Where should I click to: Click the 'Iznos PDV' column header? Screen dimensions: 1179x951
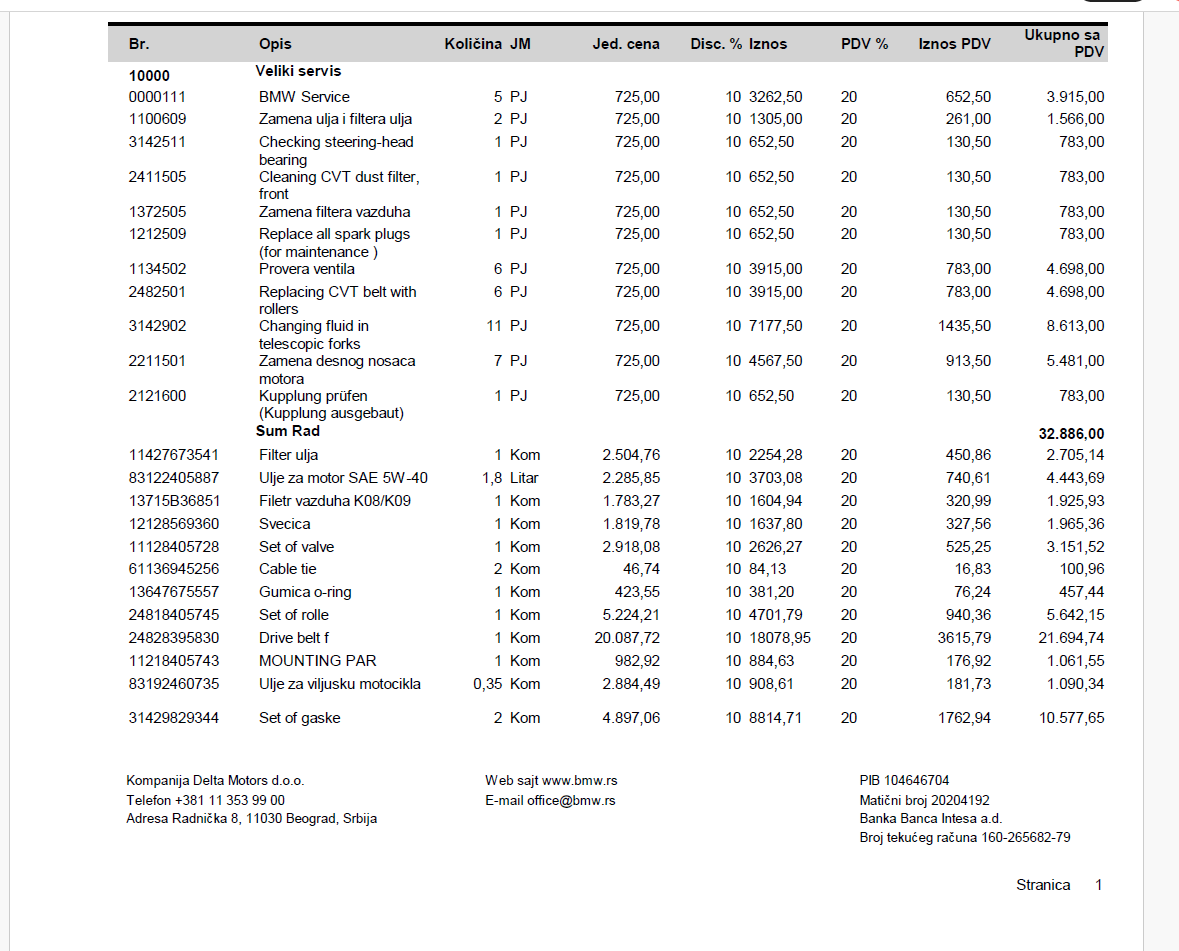(x=954, y=44)
